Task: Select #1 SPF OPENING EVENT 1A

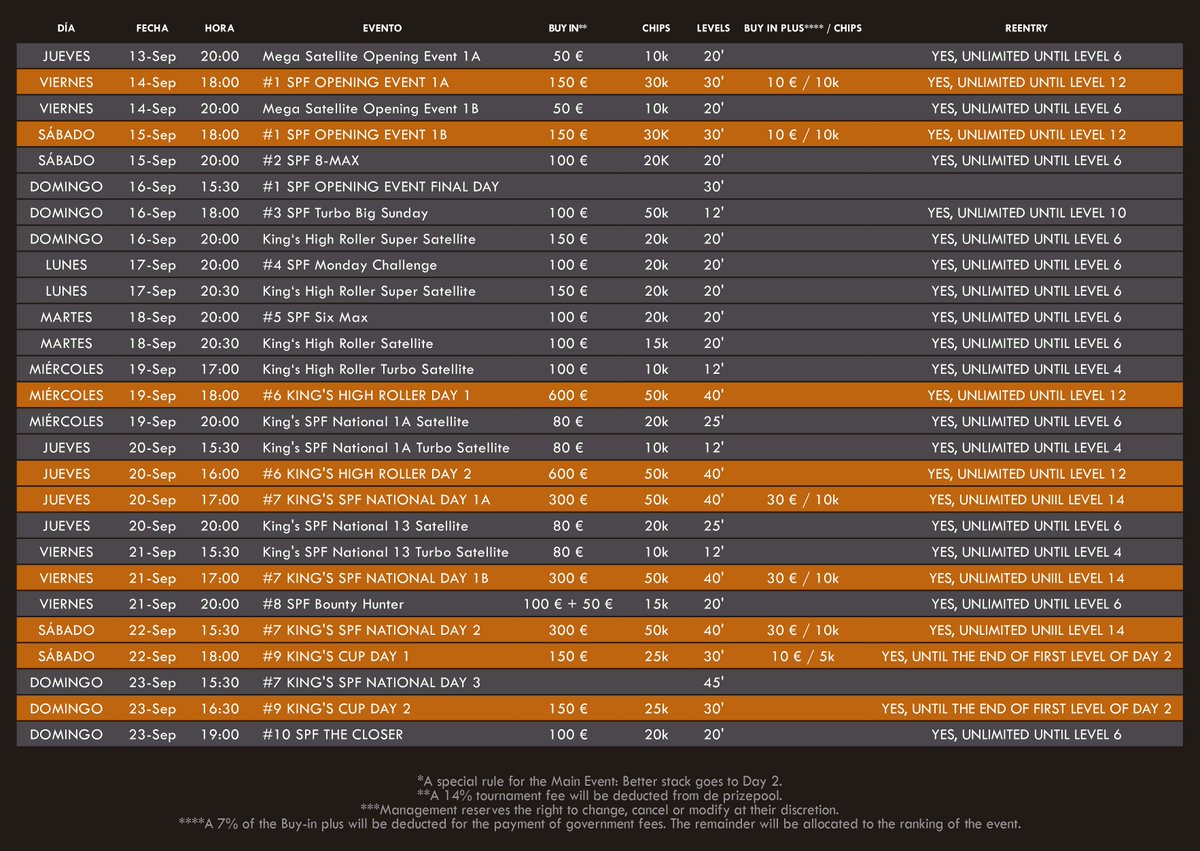Action: point(355,82)
